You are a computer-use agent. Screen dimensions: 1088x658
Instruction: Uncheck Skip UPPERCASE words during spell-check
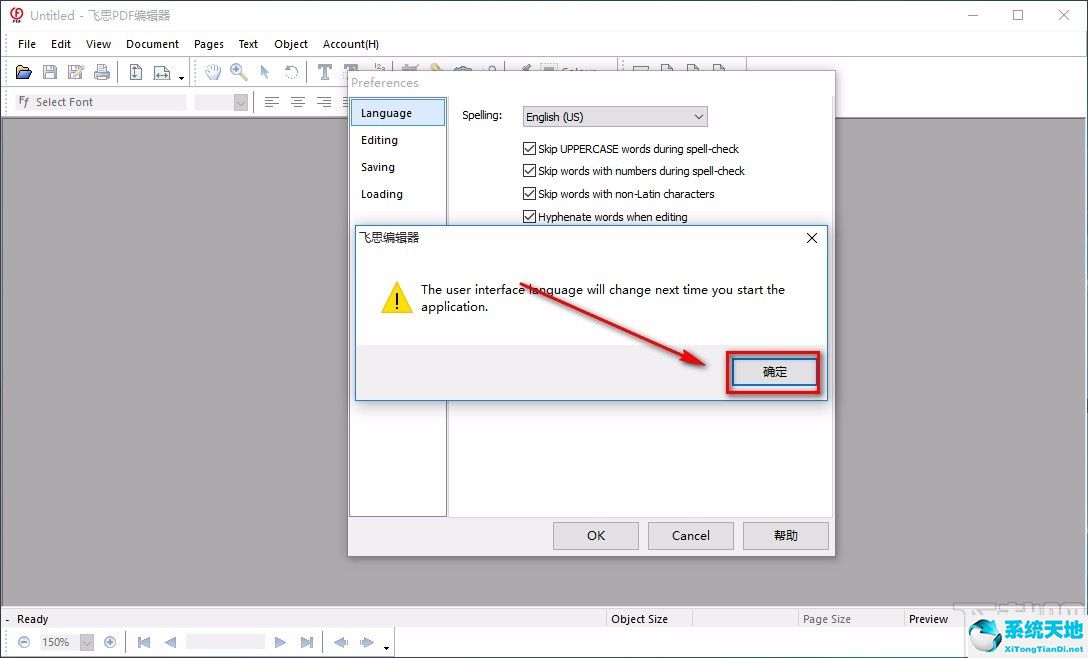coord(530,149)
